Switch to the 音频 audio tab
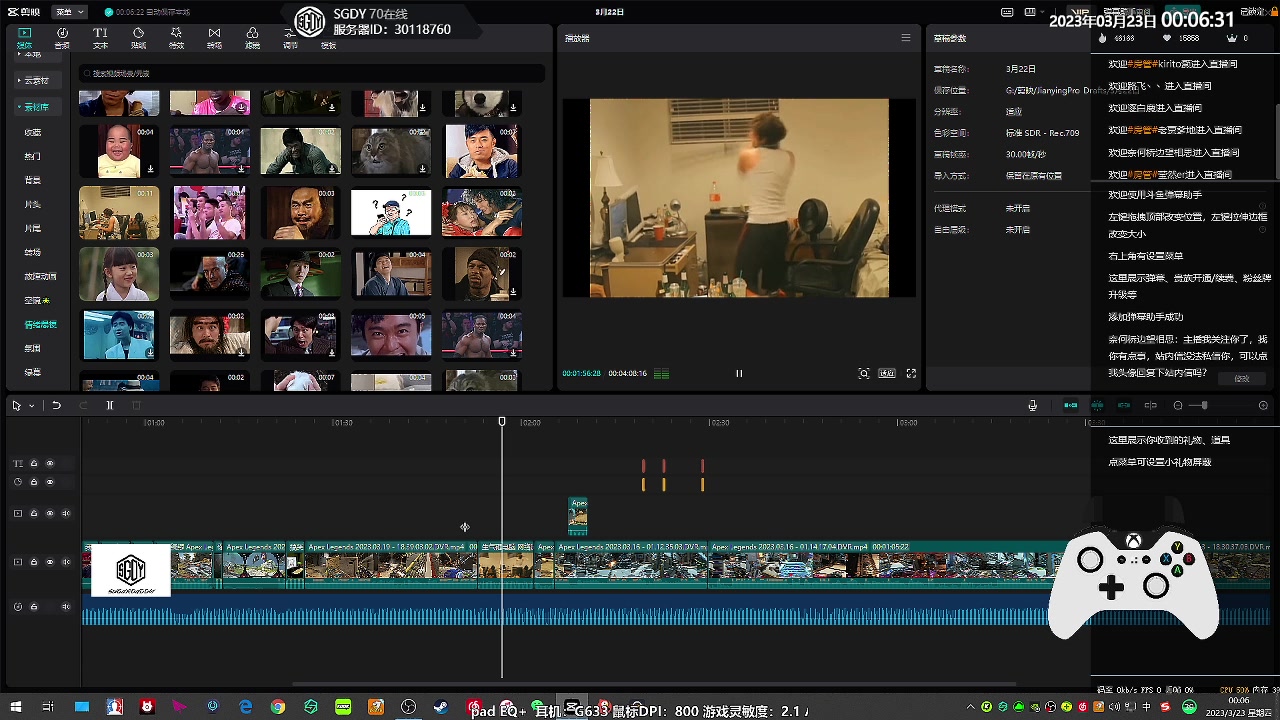The width and height of the screenshot is (1280, 720). click(62, 38)
